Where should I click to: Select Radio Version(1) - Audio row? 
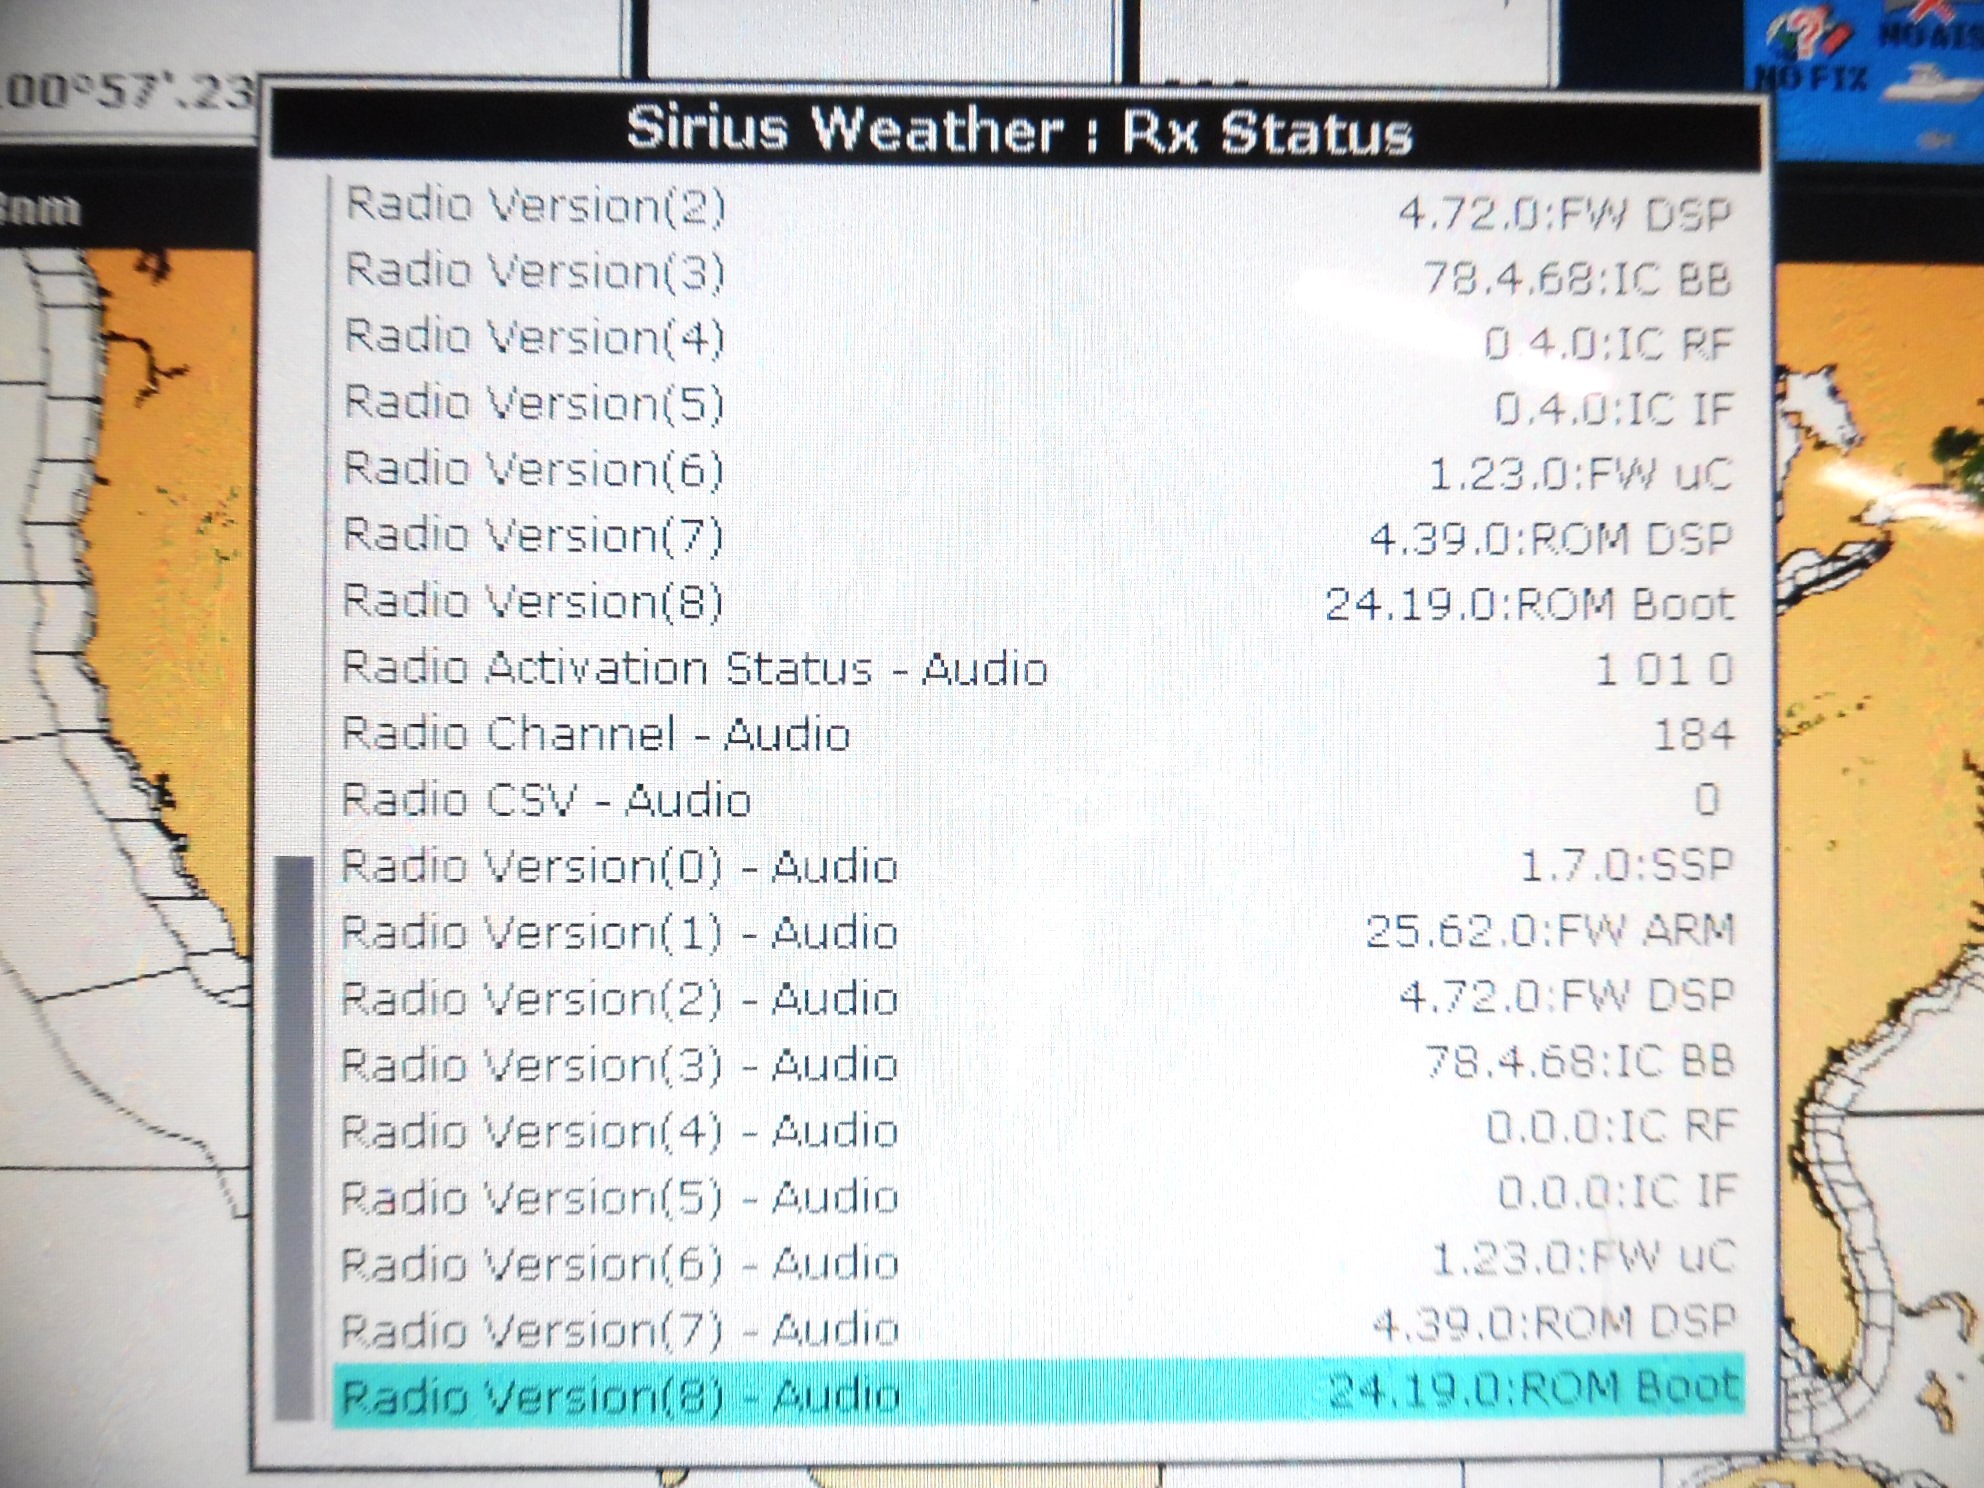pyautogui.click(x=1038, y=933)
